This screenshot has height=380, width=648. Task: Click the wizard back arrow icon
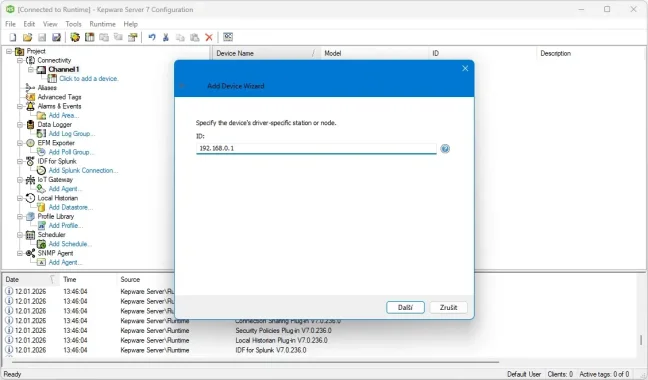tap(182, 86)
